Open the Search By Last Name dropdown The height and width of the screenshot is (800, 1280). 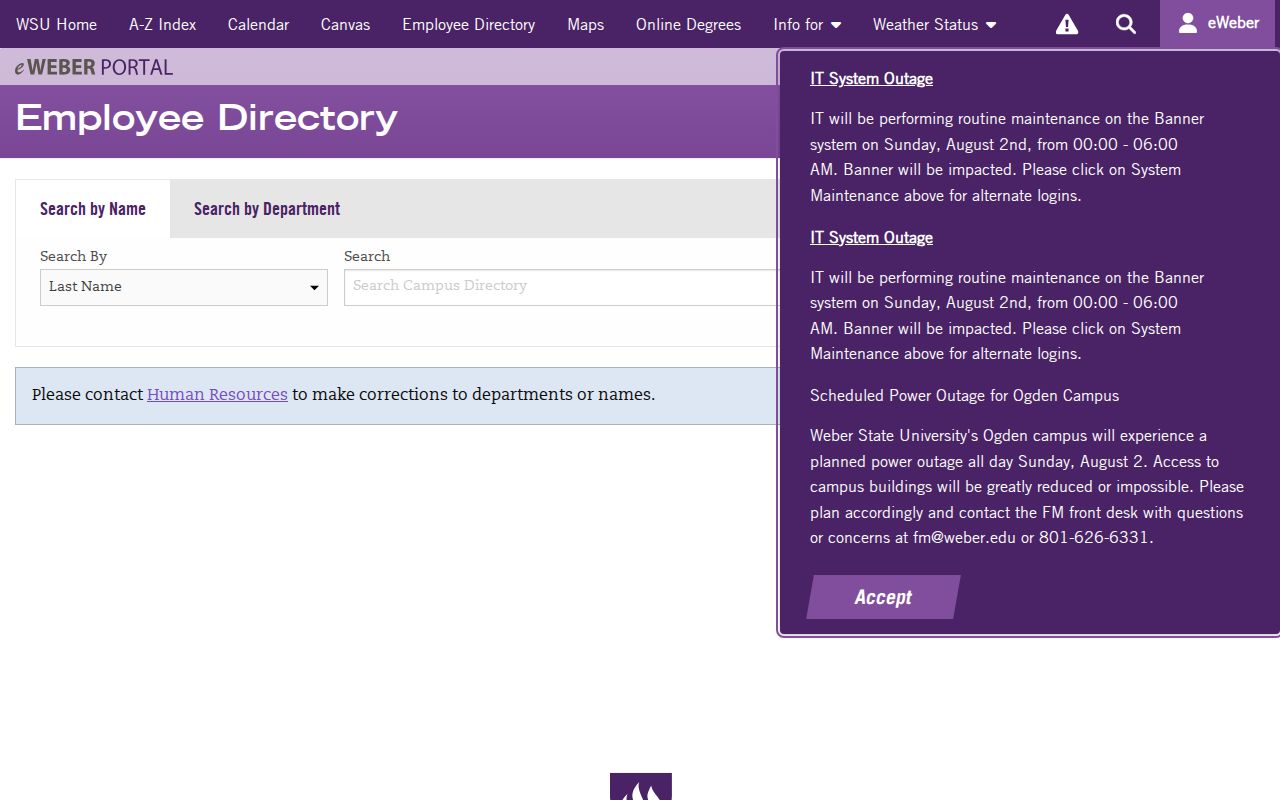coord(184,287)
